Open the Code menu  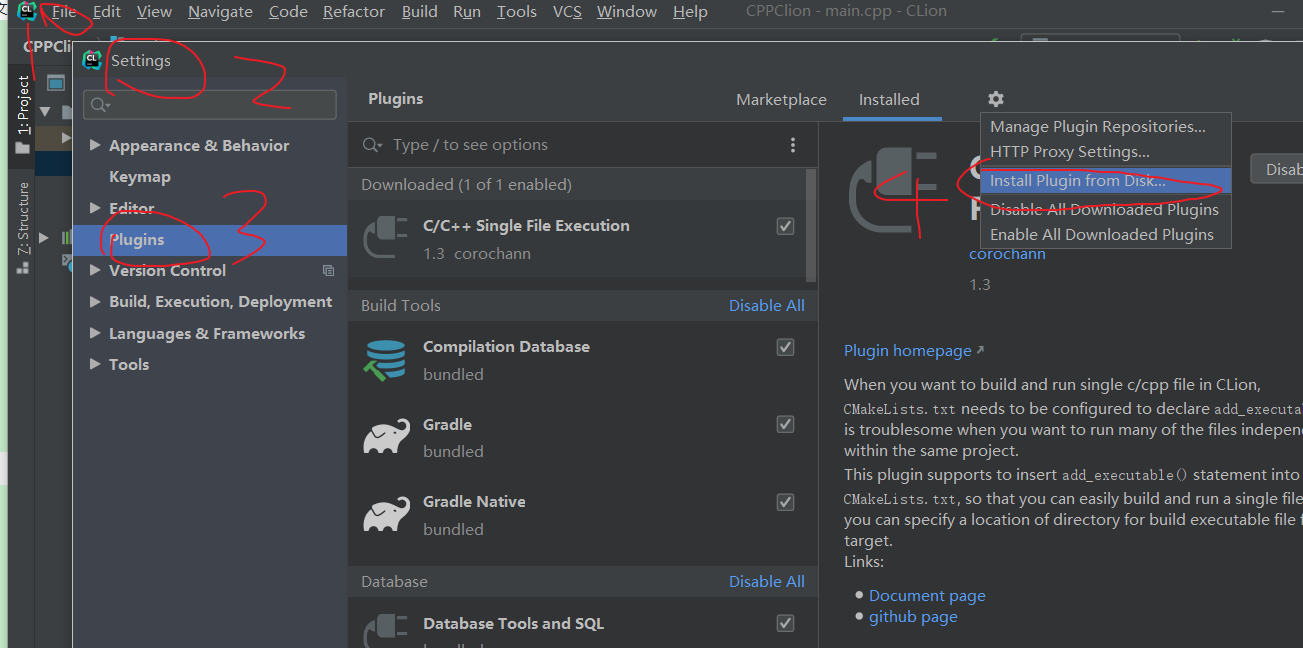[x=288, y=12]
